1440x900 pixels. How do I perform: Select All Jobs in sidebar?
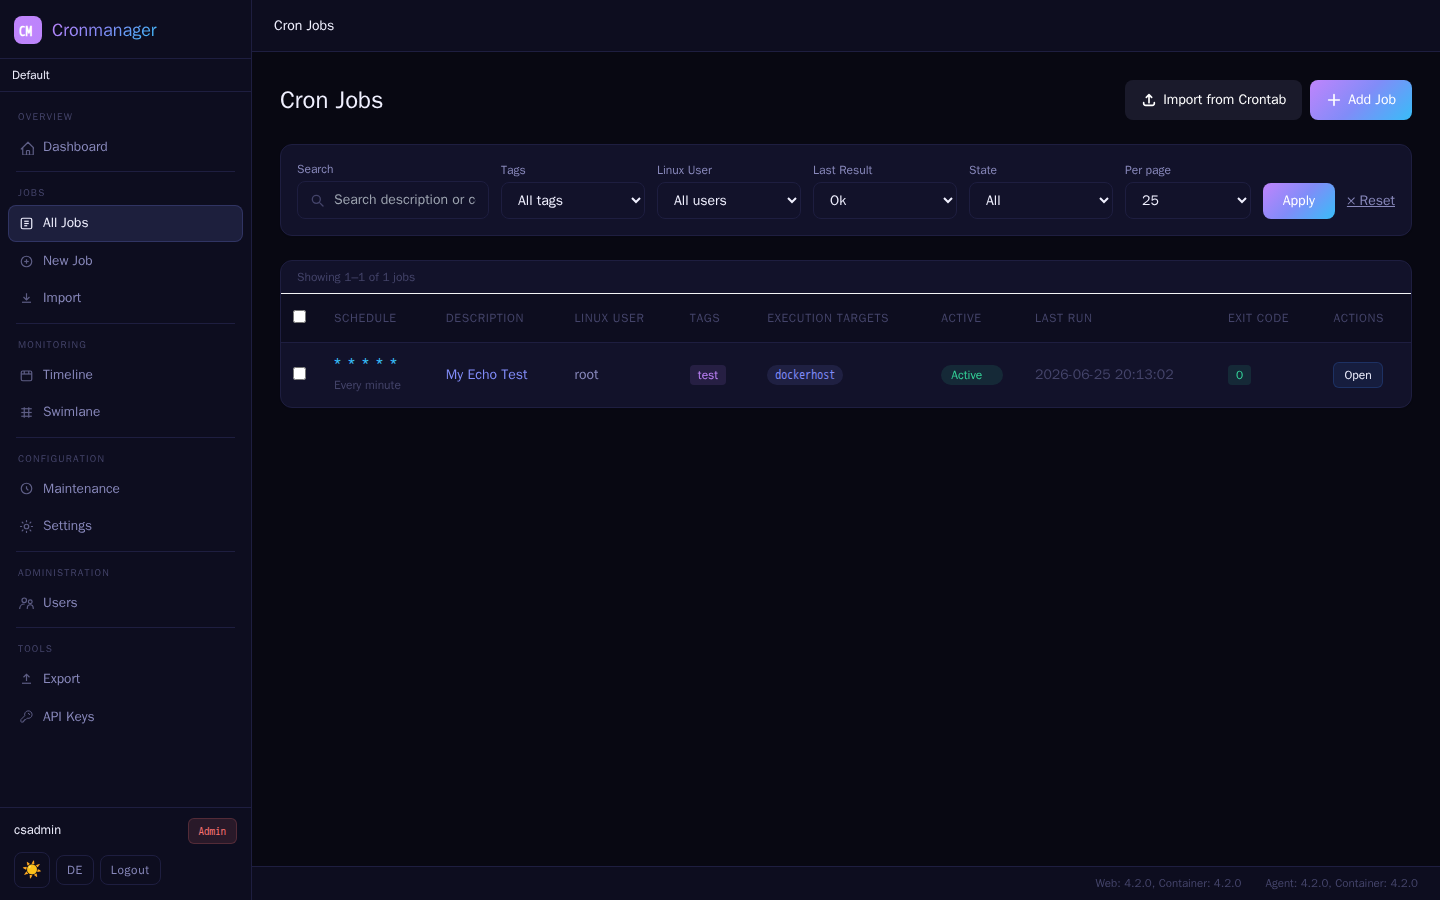[125, 223]
